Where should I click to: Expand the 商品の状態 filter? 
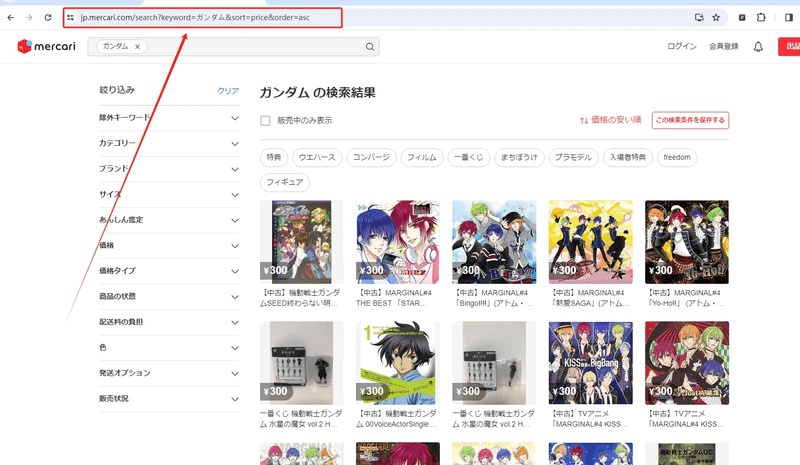(169, 297)
